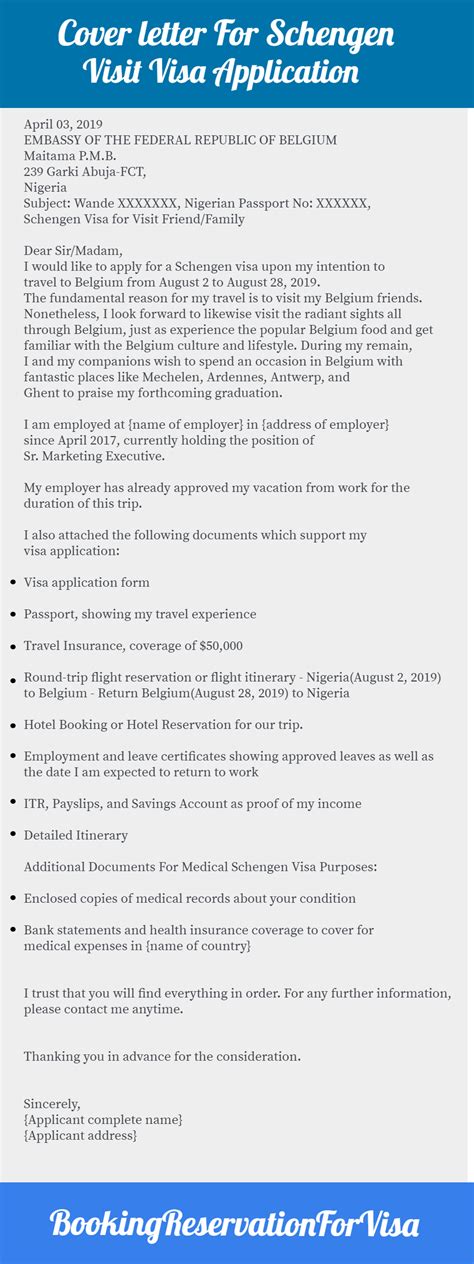Viewport: 474px width, 1264px height.
Task: Click the bullet before Passport travel experience
Action: [x=11, y=614]
